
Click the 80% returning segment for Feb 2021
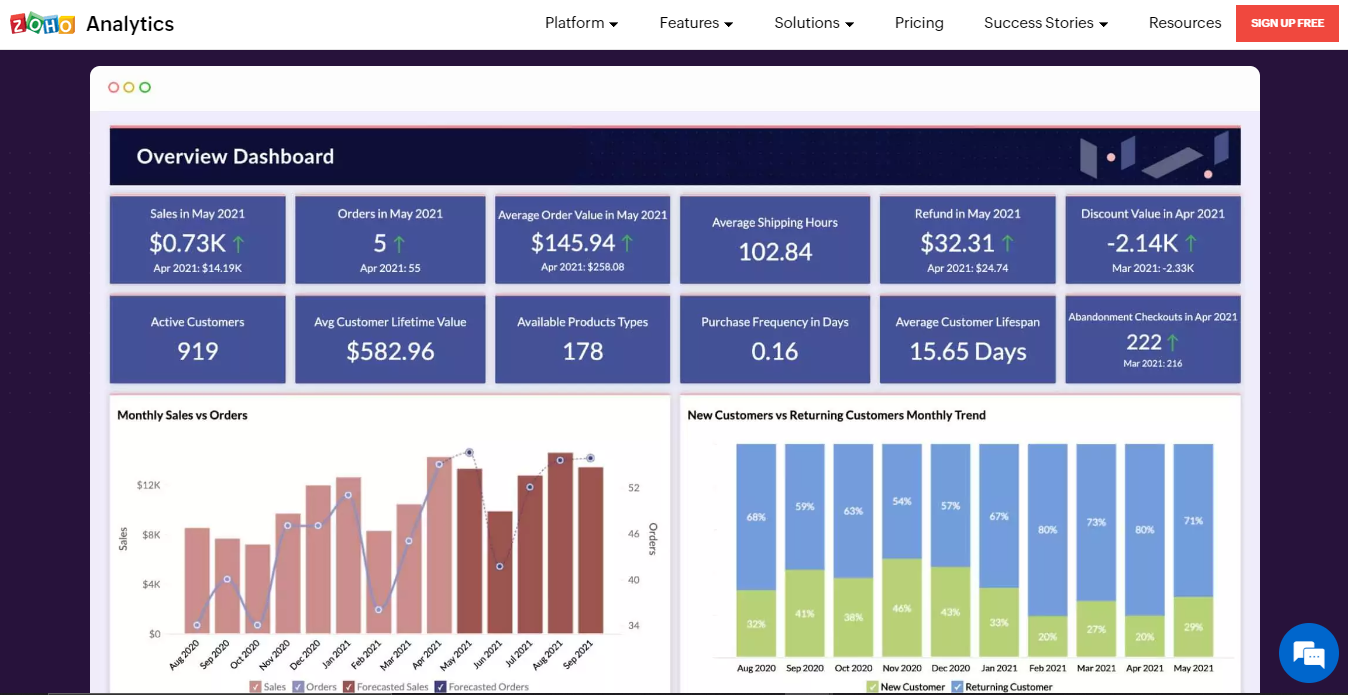(x=1047, y=529)
